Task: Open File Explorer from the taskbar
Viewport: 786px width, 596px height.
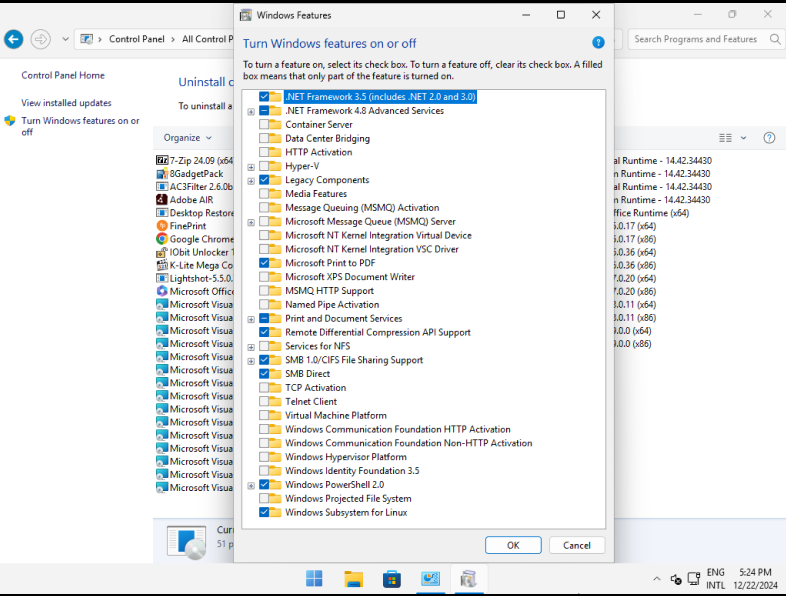Action: point(353,578)
